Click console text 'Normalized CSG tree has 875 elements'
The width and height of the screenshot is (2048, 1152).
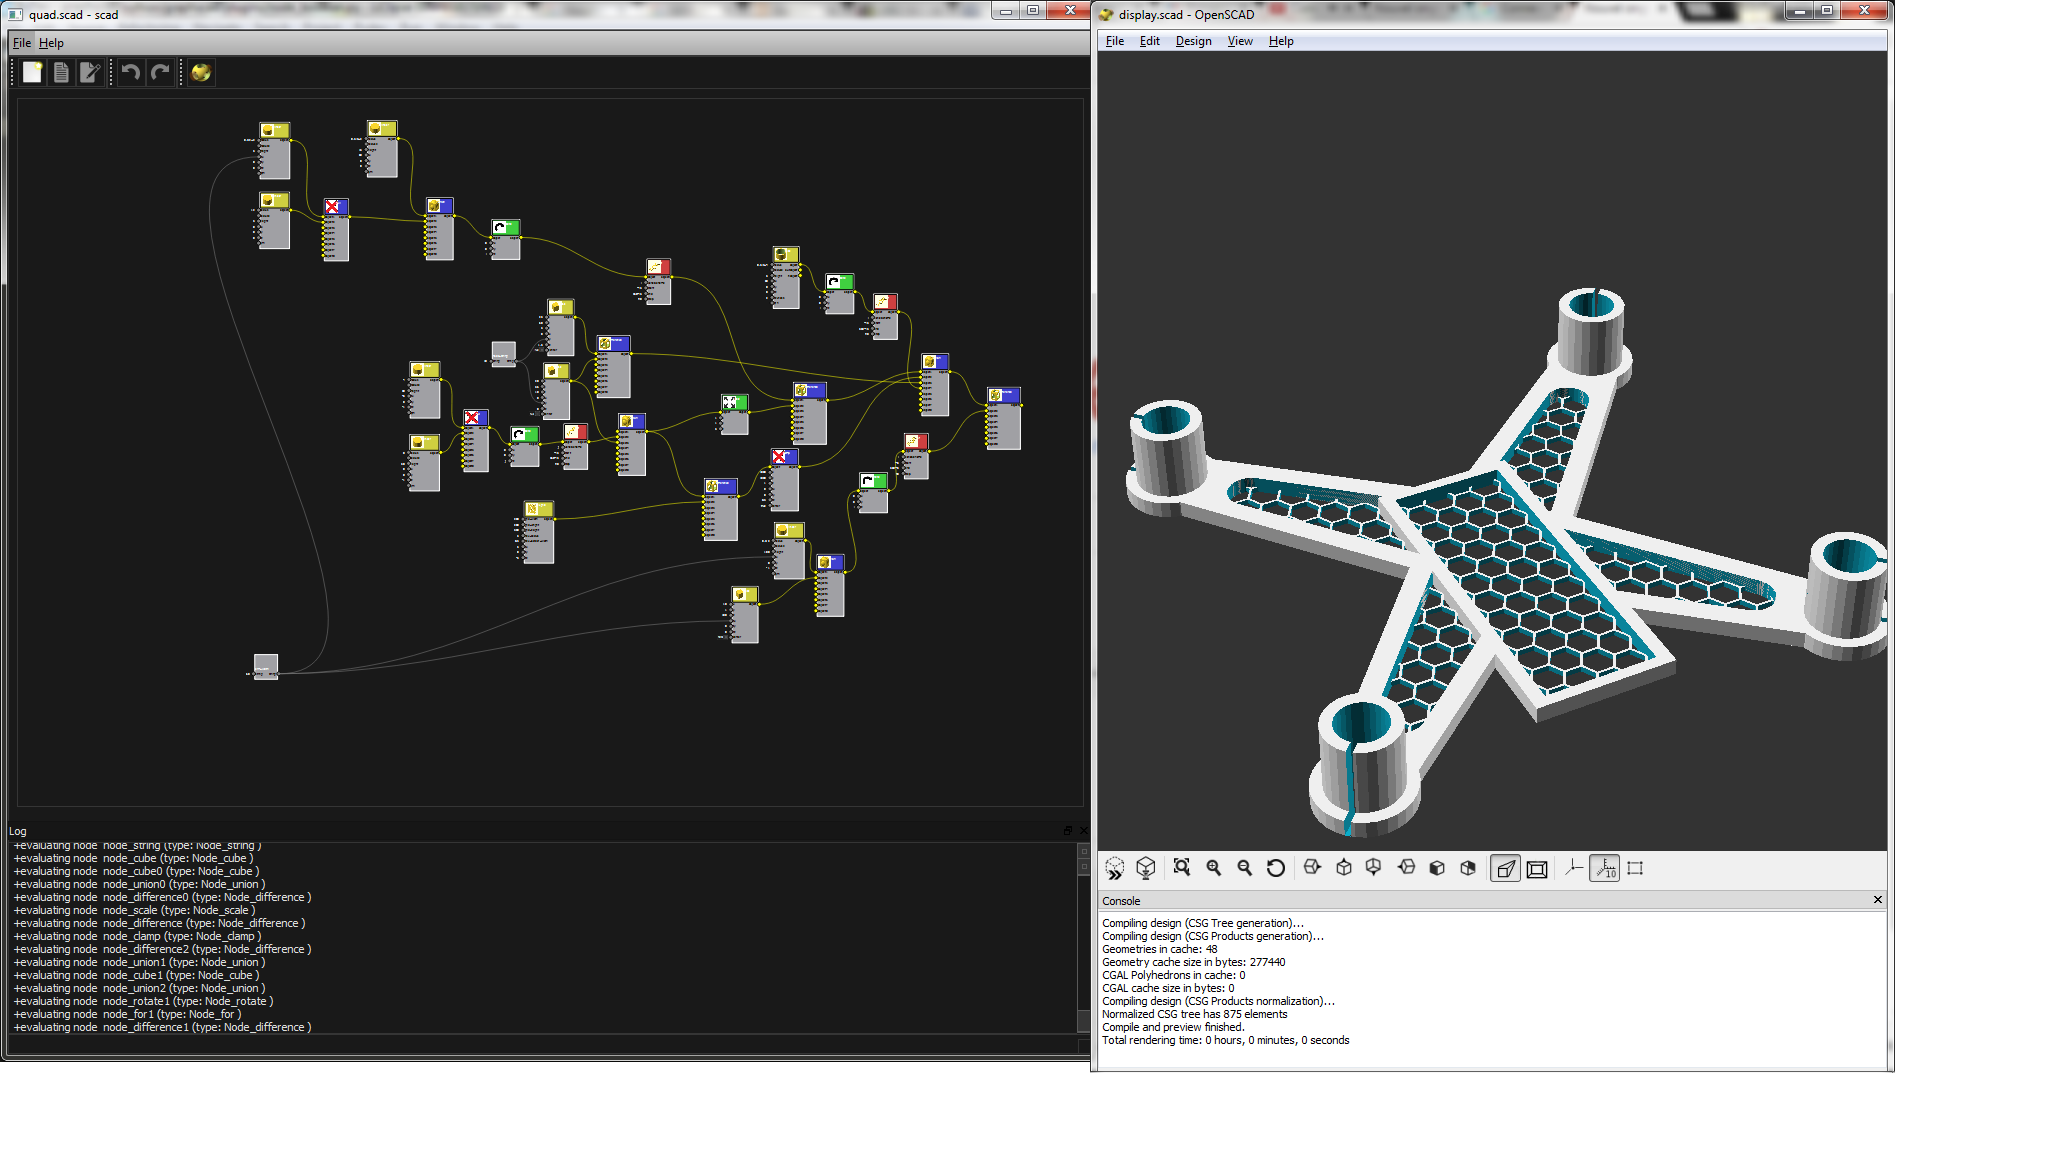coord(1195,1014)
